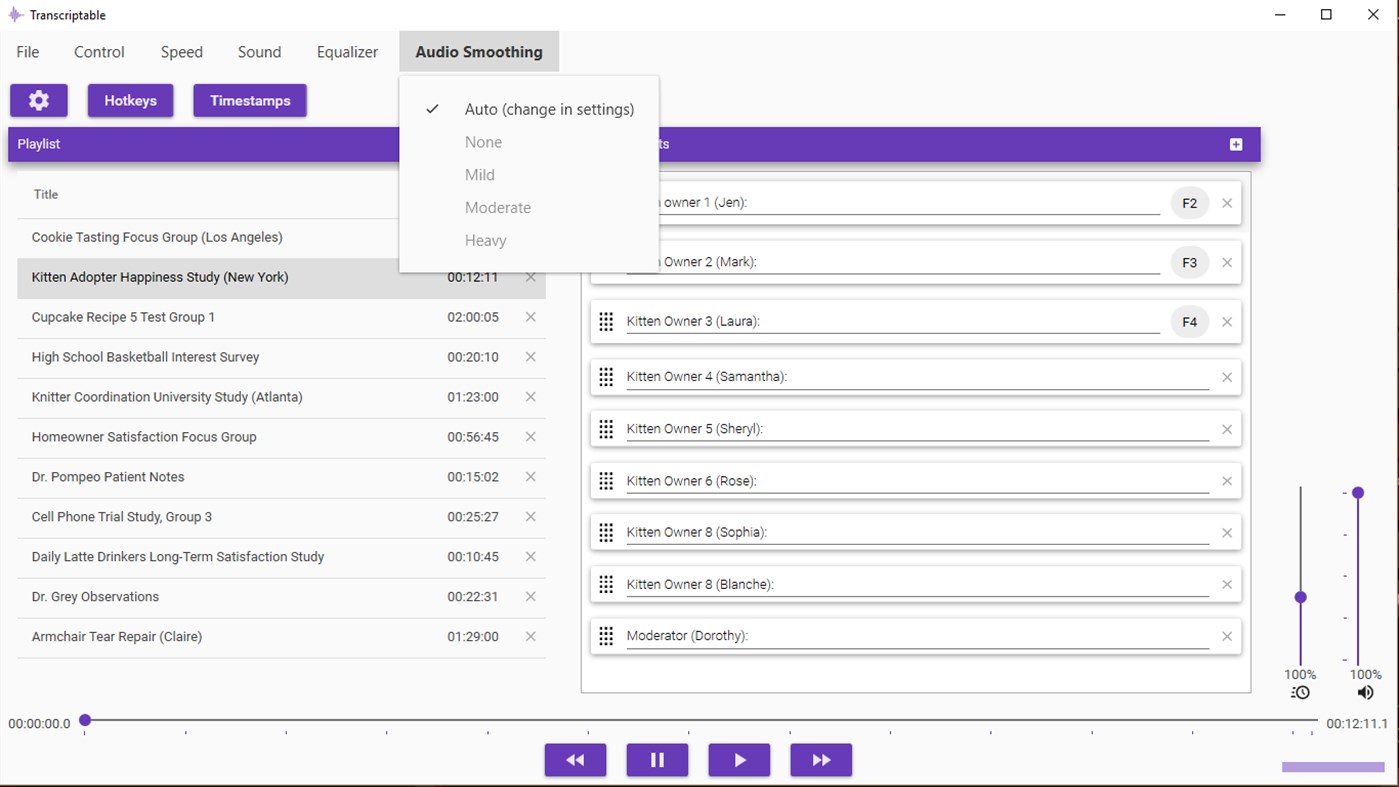
Task: Open the Control menu
Action: [x=98, y=51]
